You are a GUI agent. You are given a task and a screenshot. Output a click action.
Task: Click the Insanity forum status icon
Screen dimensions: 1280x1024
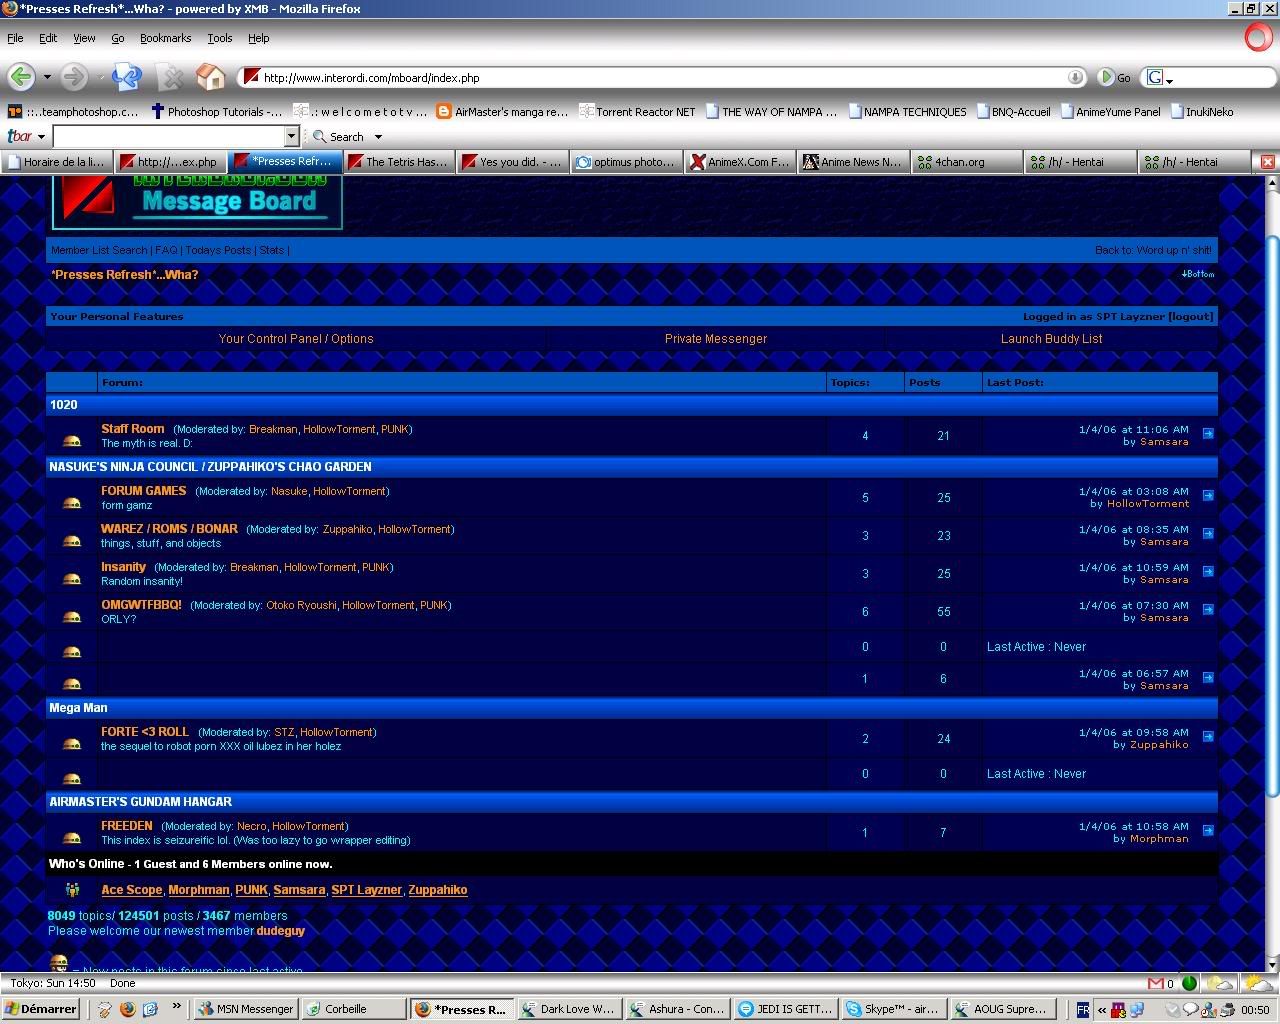pos(72,578)
